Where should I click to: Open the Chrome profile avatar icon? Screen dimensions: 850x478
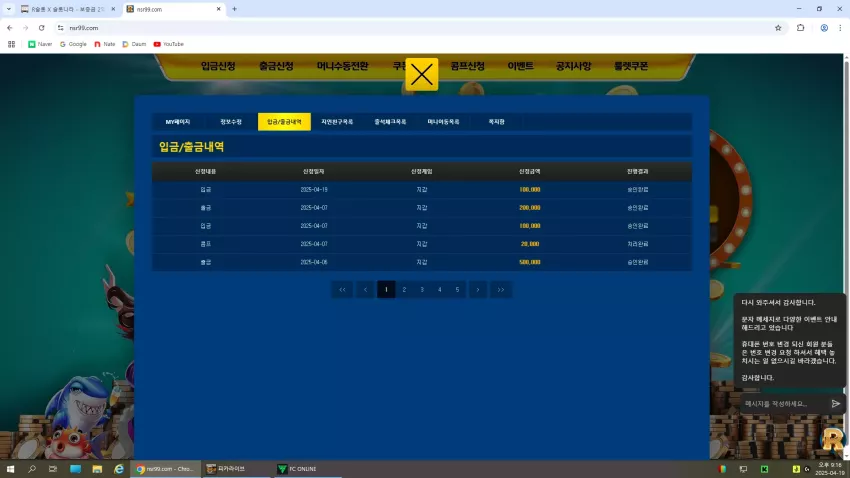[824, 28]
